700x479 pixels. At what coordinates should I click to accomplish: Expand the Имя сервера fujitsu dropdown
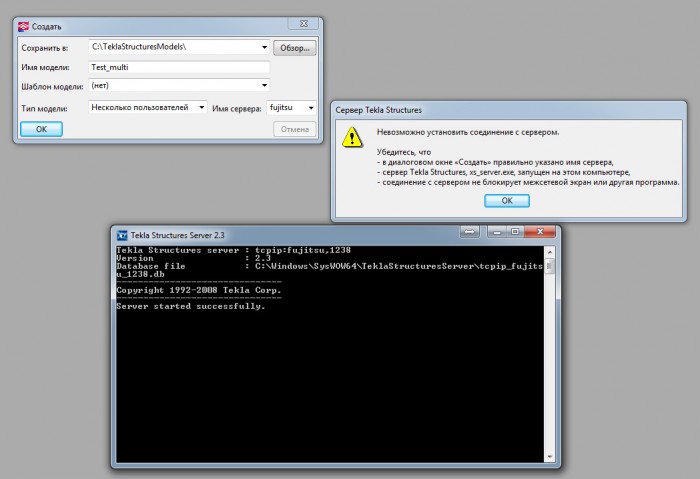click(x=311, y=108)
